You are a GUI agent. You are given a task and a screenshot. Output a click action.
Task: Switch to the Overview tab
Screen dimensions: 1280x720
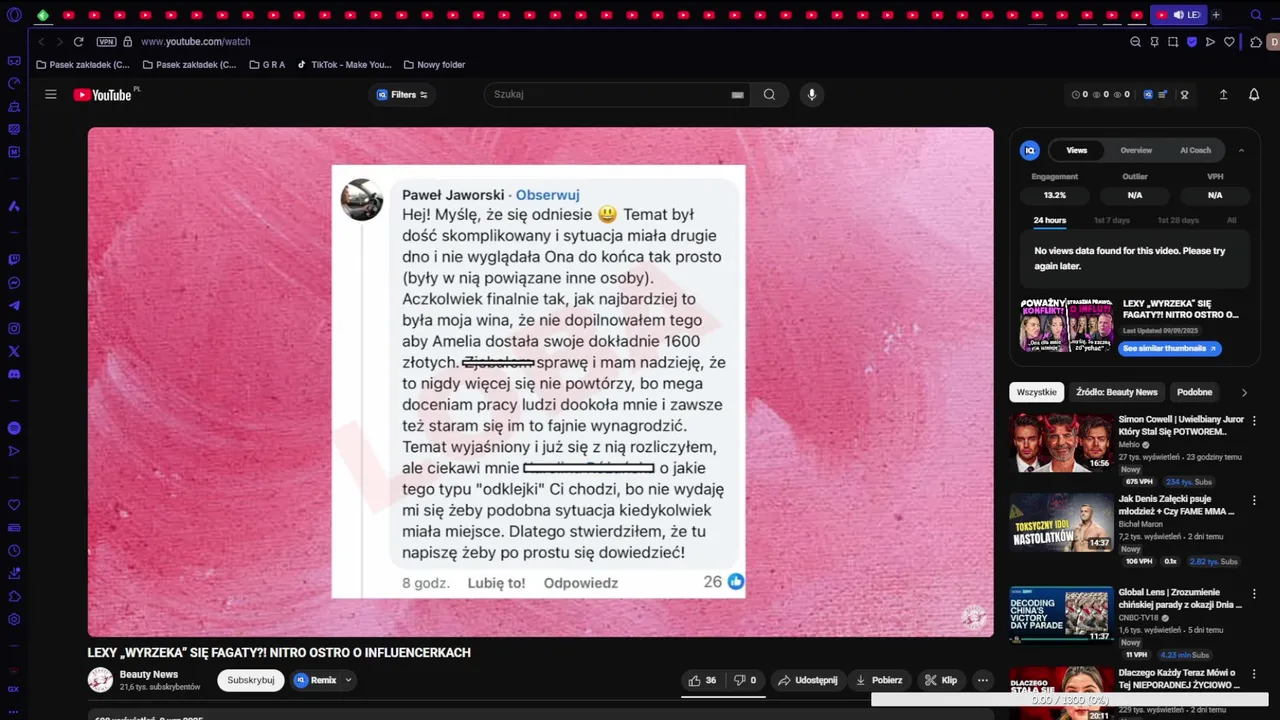coord(1135,150)
